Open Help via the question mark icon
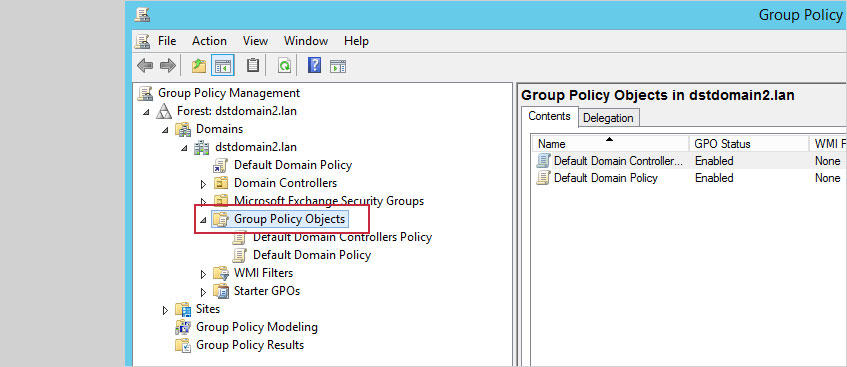The image size is (847, 367). [314, 66]
